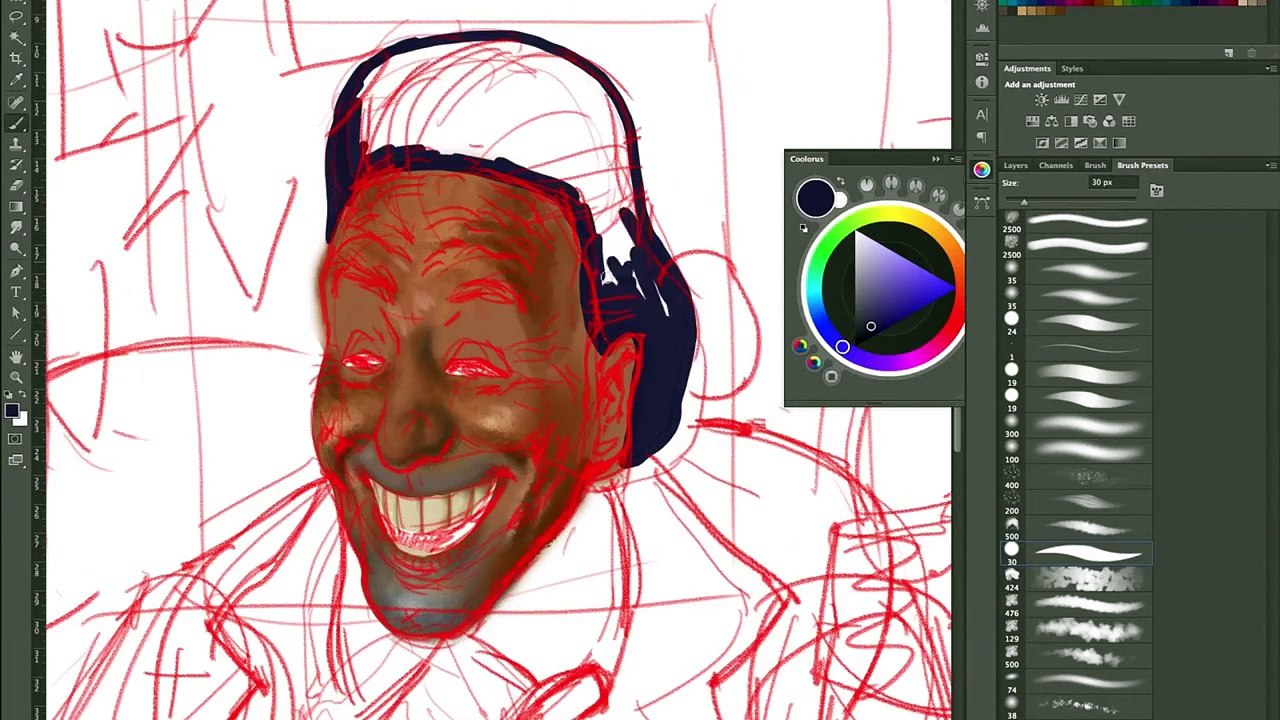
Task: Switch to the Channels tab
Action: [1056, 165]
